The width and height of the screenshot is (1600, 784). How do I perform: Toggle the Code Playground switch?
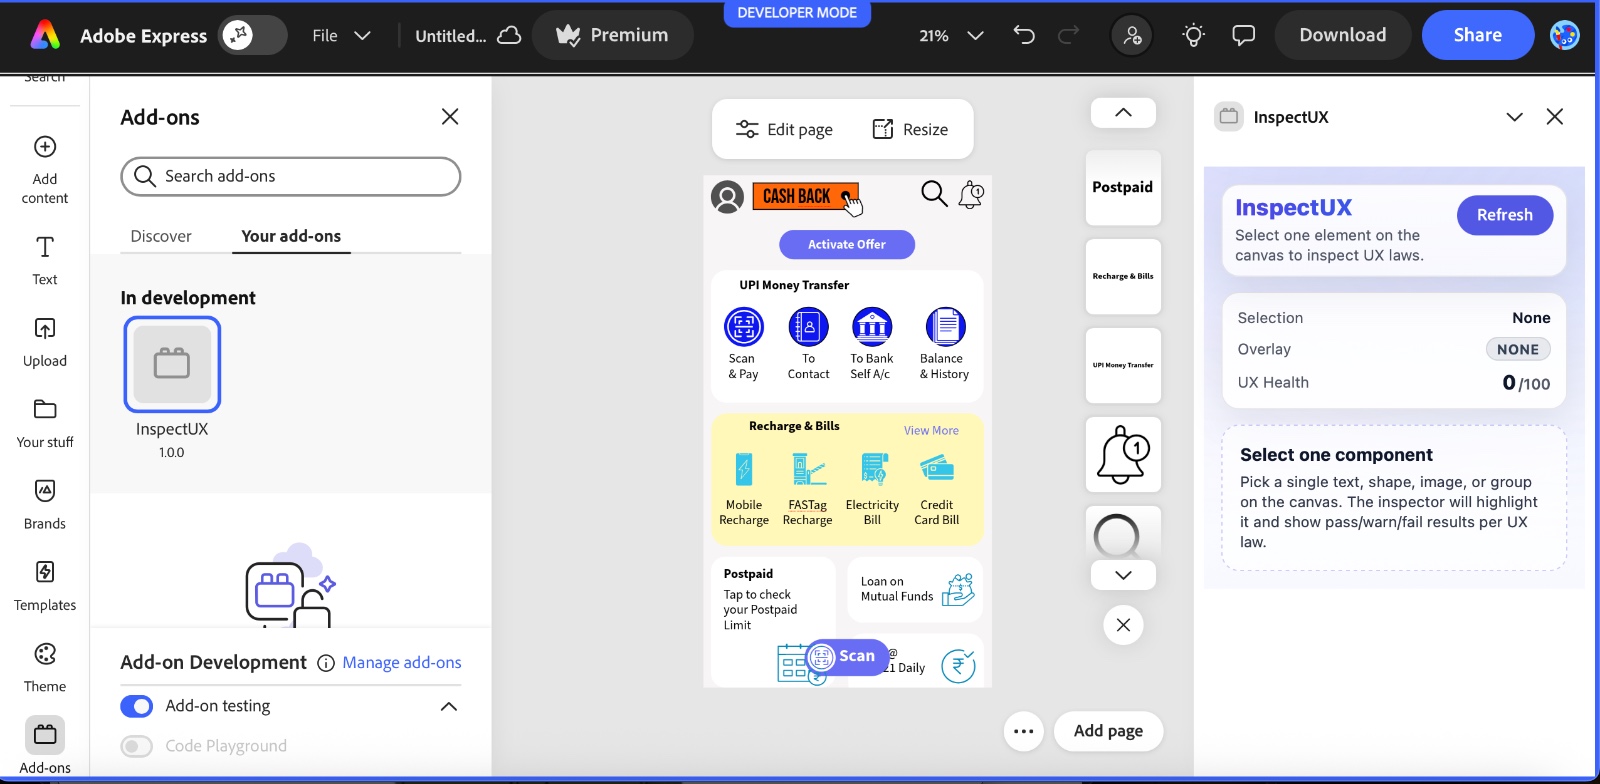point(137,746)
